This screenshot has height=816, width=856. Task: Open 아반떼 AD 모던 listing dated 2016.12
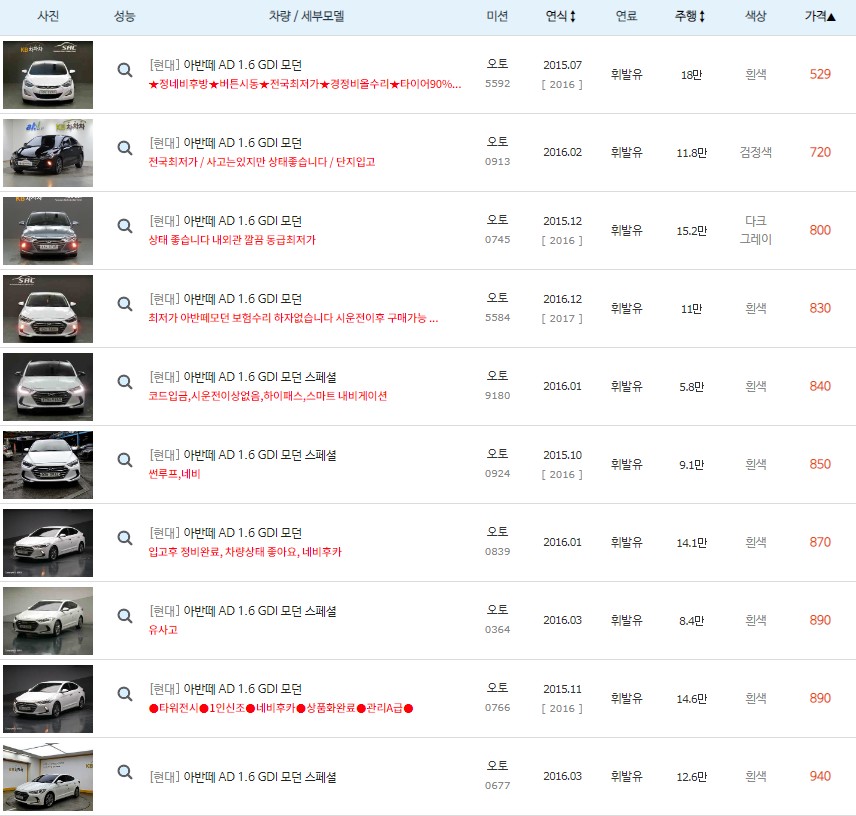[x=225, y=299]
